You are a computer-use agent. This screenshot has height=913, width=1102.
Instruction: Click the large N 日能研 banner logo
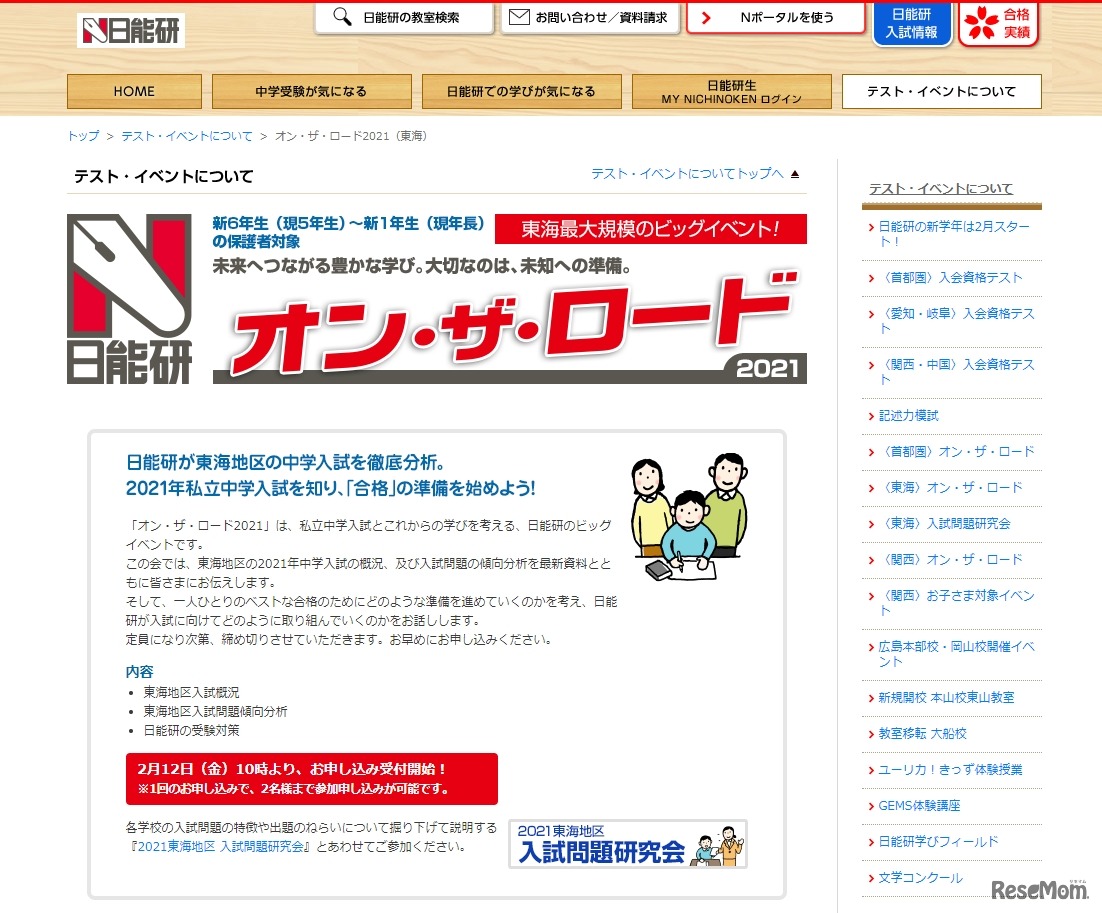pyautogui.click(x=129, y=299)
